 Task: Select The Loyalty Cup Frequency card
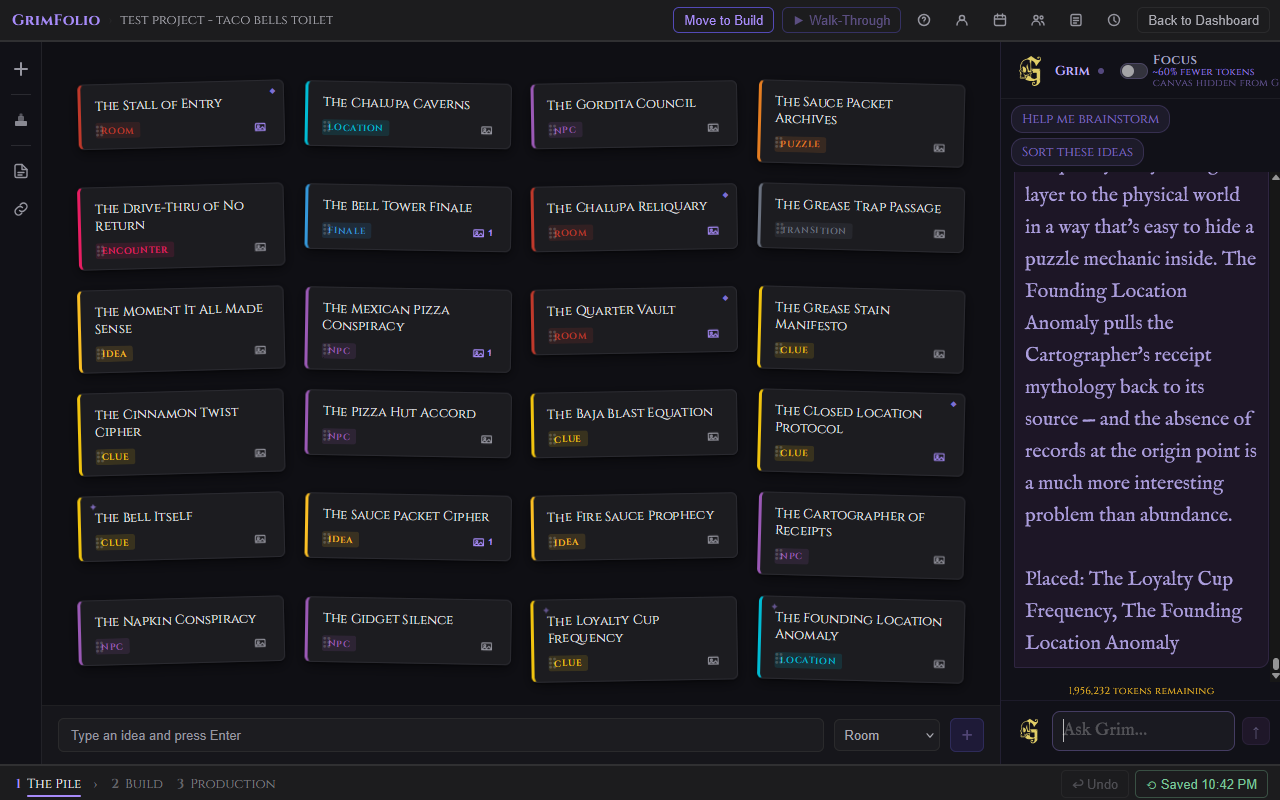pos(634,640)
